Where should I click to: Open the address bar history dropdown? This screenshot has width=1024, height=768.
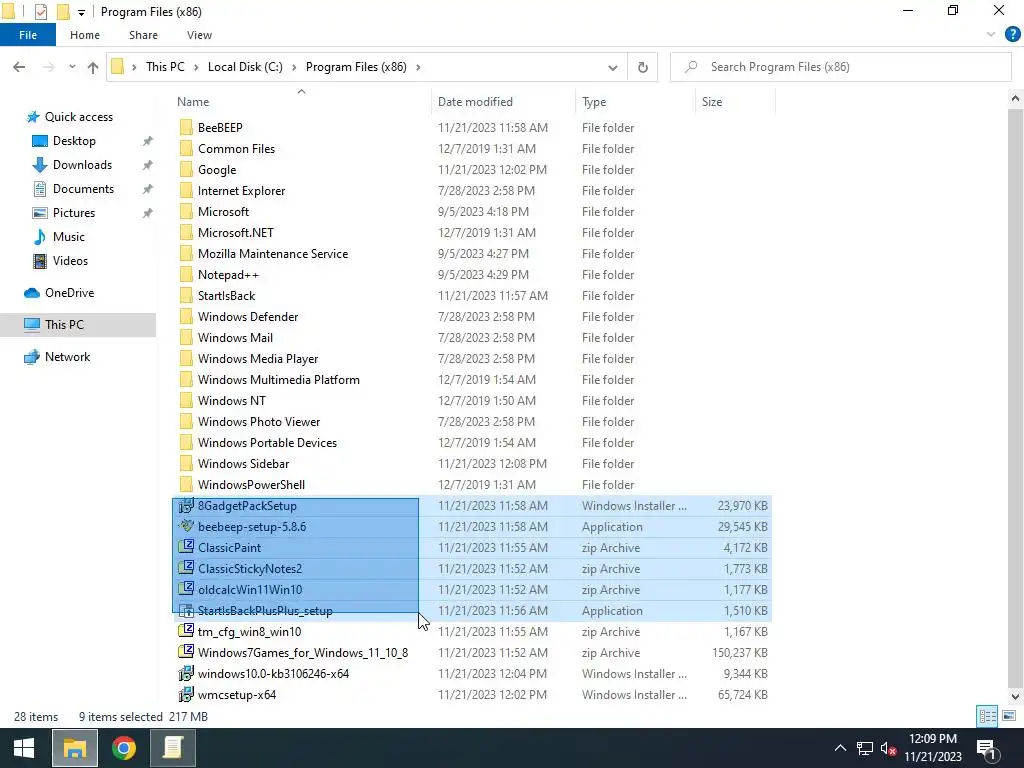(x=613, y=67)
